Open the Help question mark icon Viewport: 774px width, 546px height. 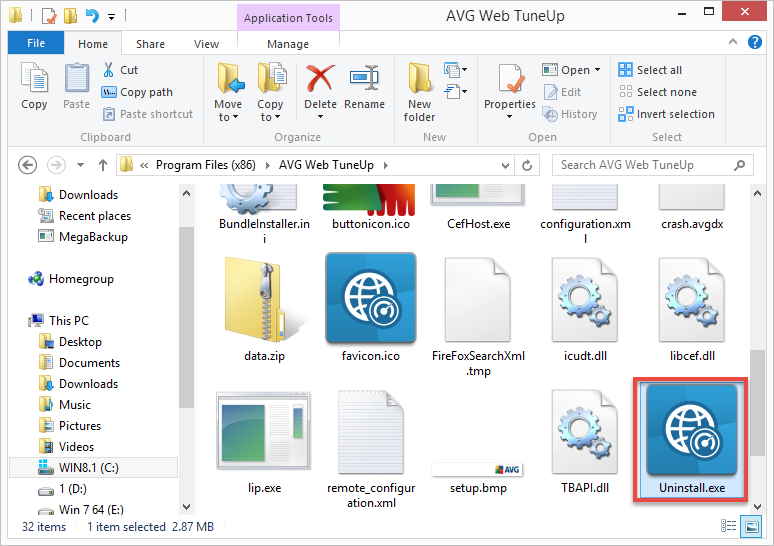tap(754, 42)
